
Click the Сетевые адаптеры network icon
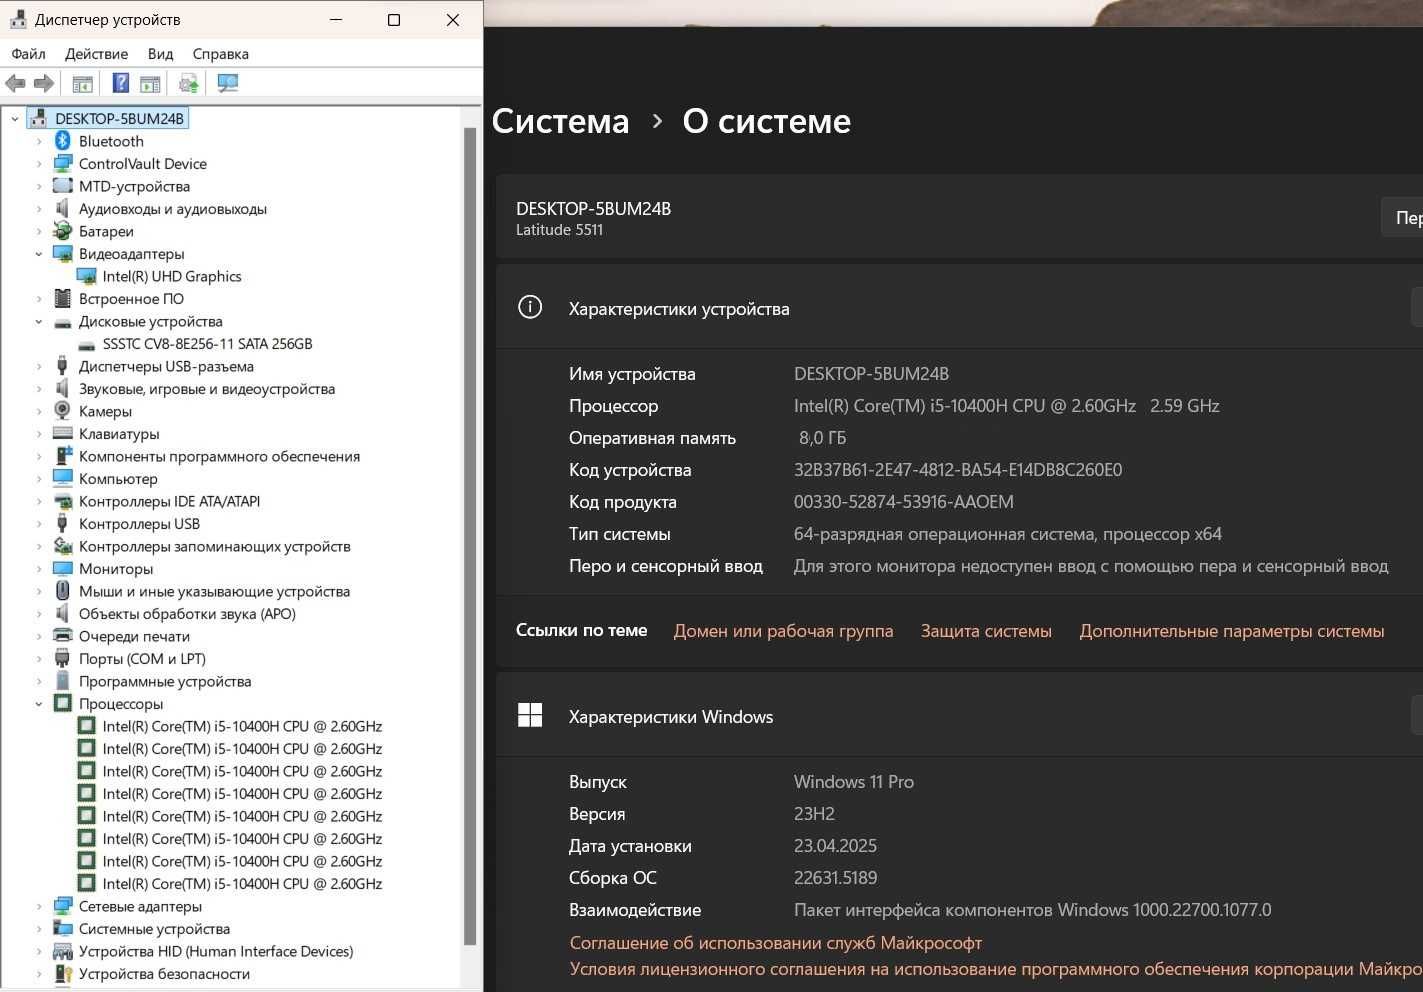(62, 906)
